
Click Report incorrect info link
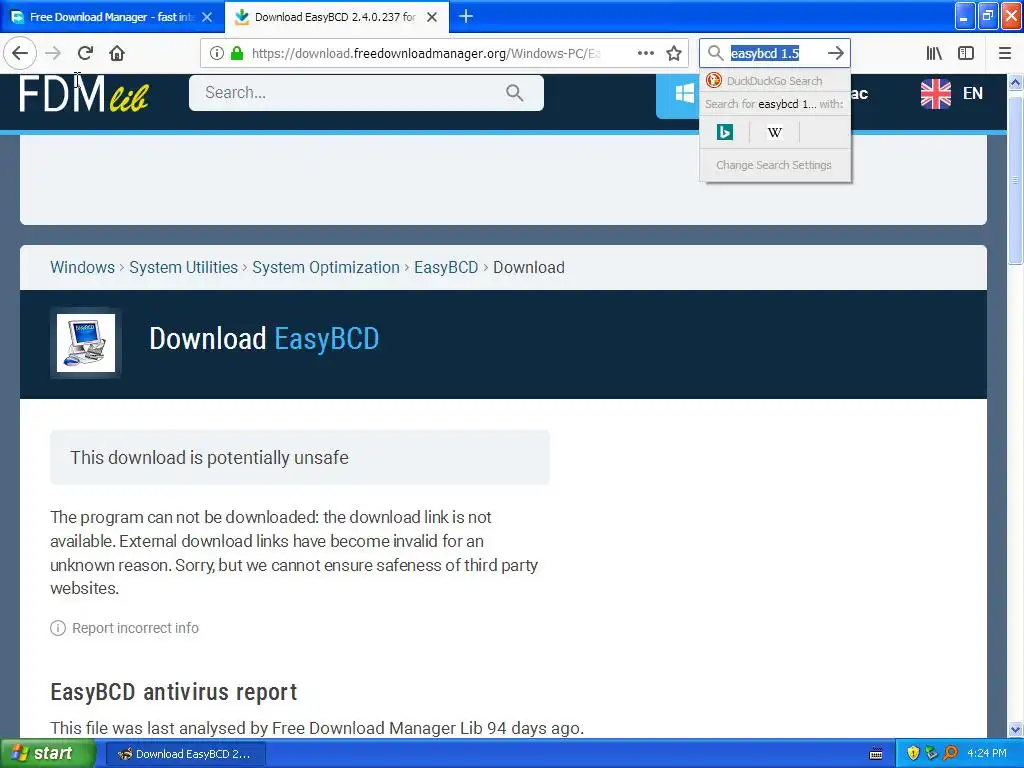pos(135,628)
